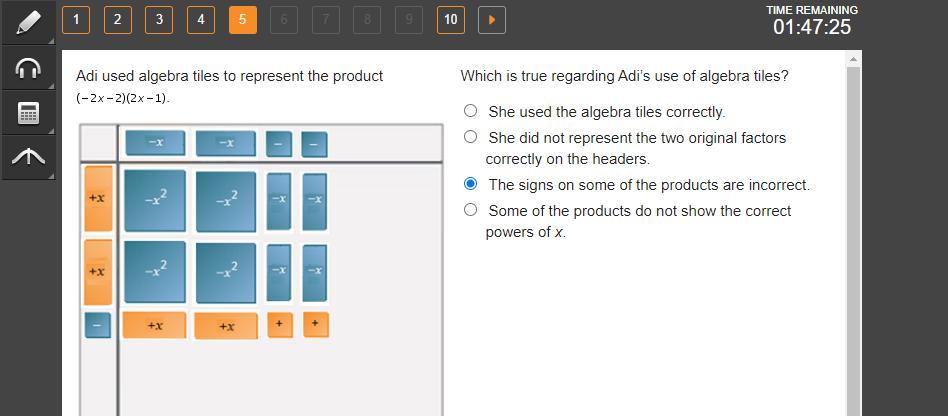Click the bottom-left orange +x product tile

click(155, 325)
